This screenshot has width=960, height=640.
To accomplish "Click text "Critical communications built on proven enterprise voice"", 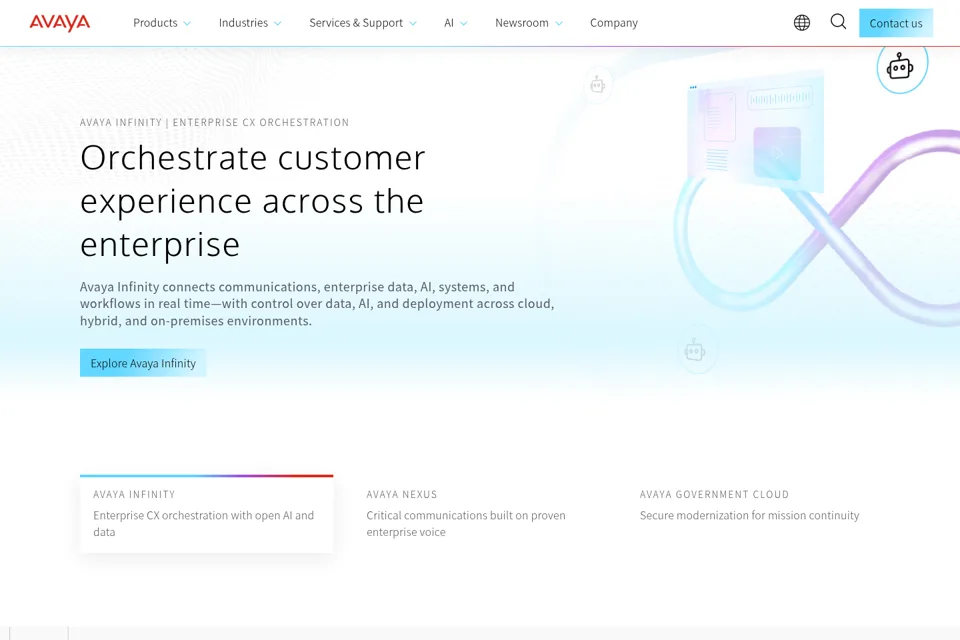I will point(466,524).
